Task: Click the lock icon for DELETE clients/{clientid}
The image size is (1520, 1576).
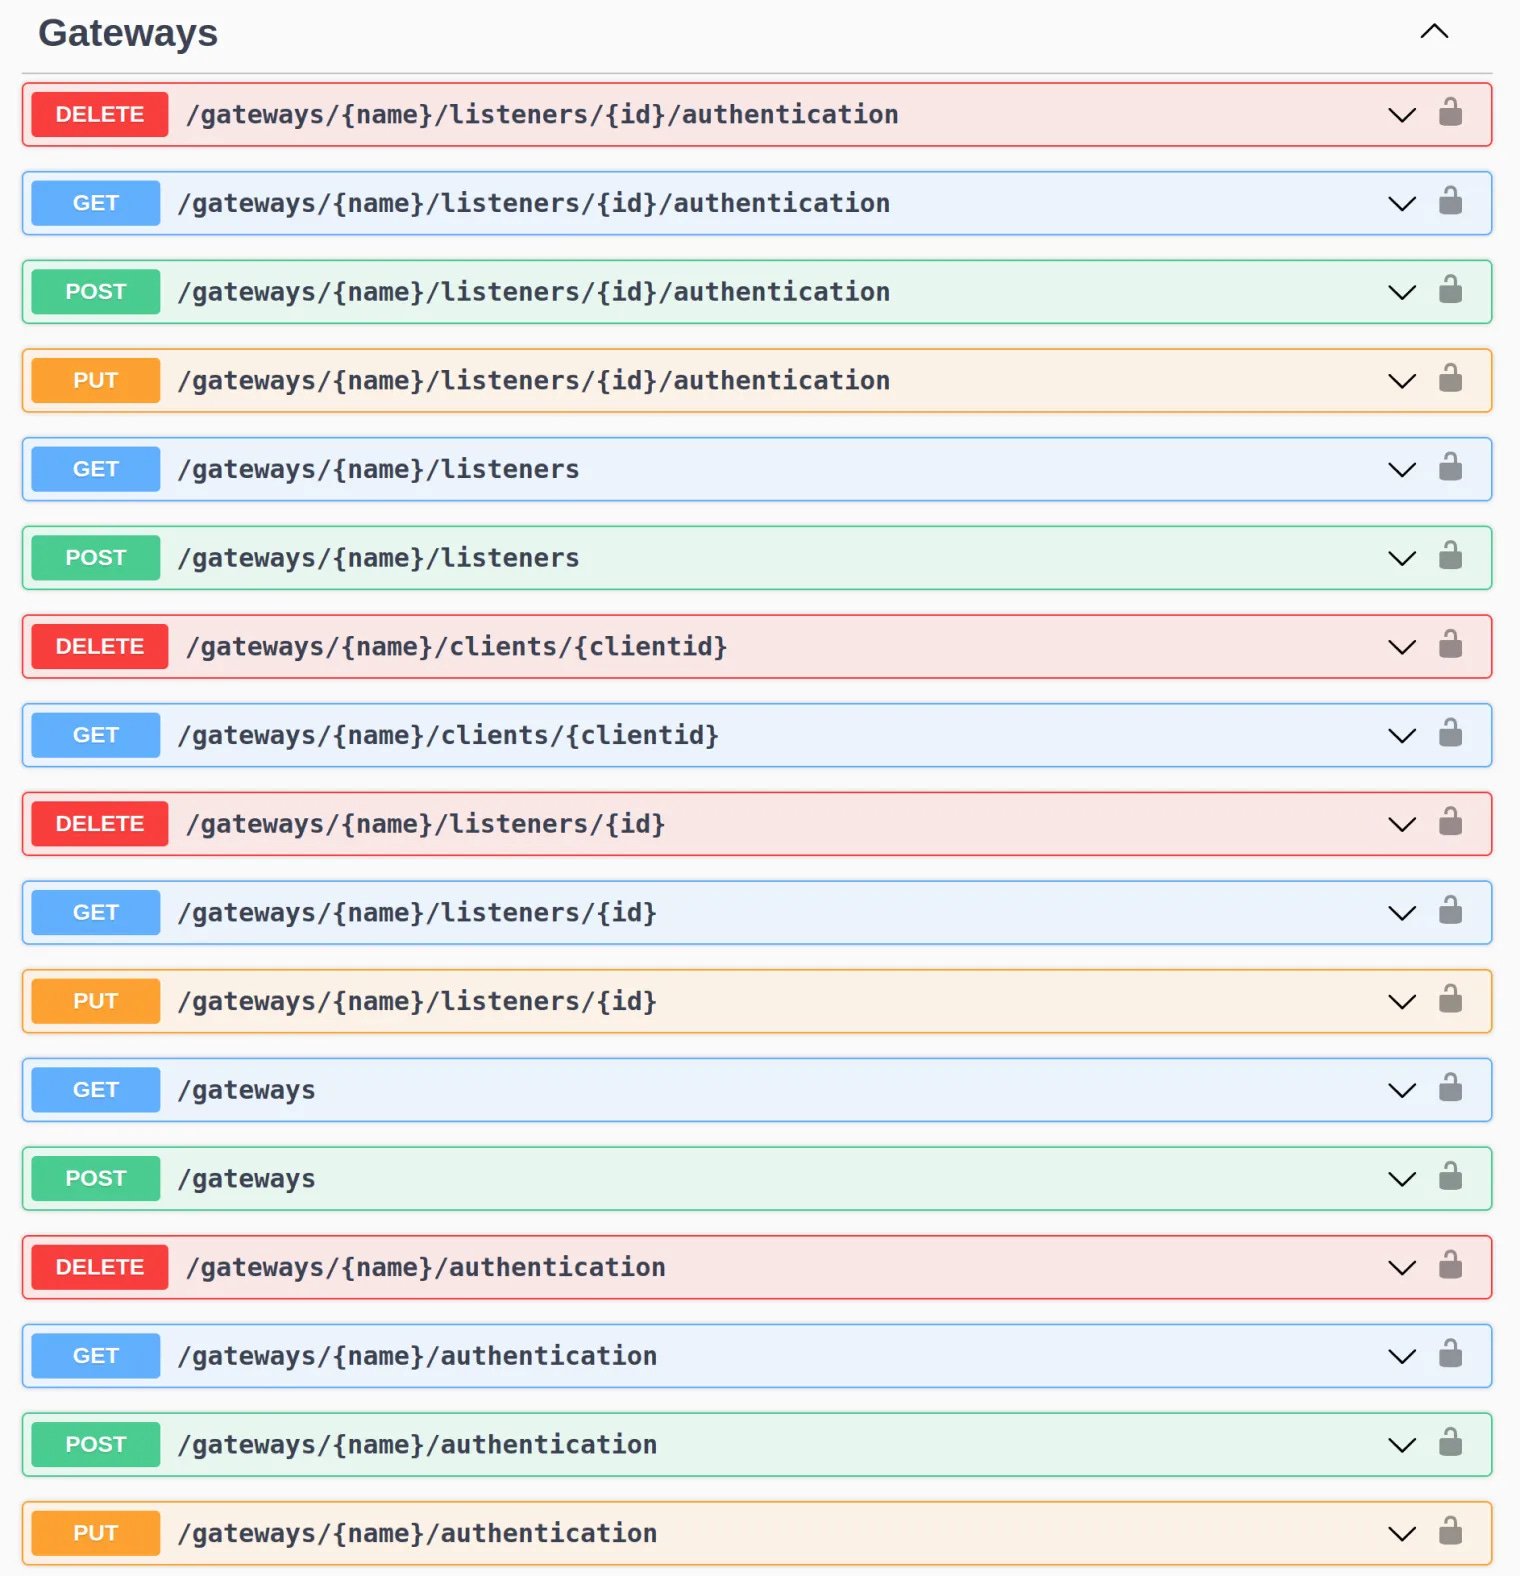Action: click(x=1450, y=644)
